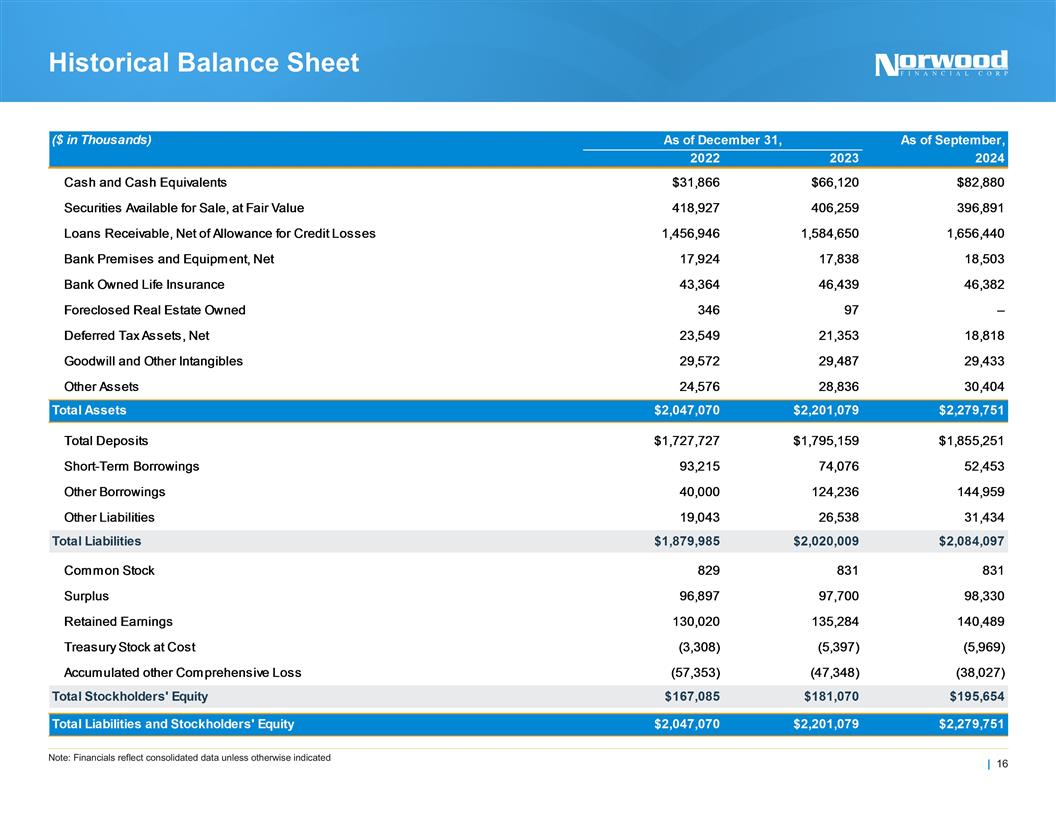1056x816 pixels.
Task: Click the Treasury Stock at Cost label
Action: [129, 647]
